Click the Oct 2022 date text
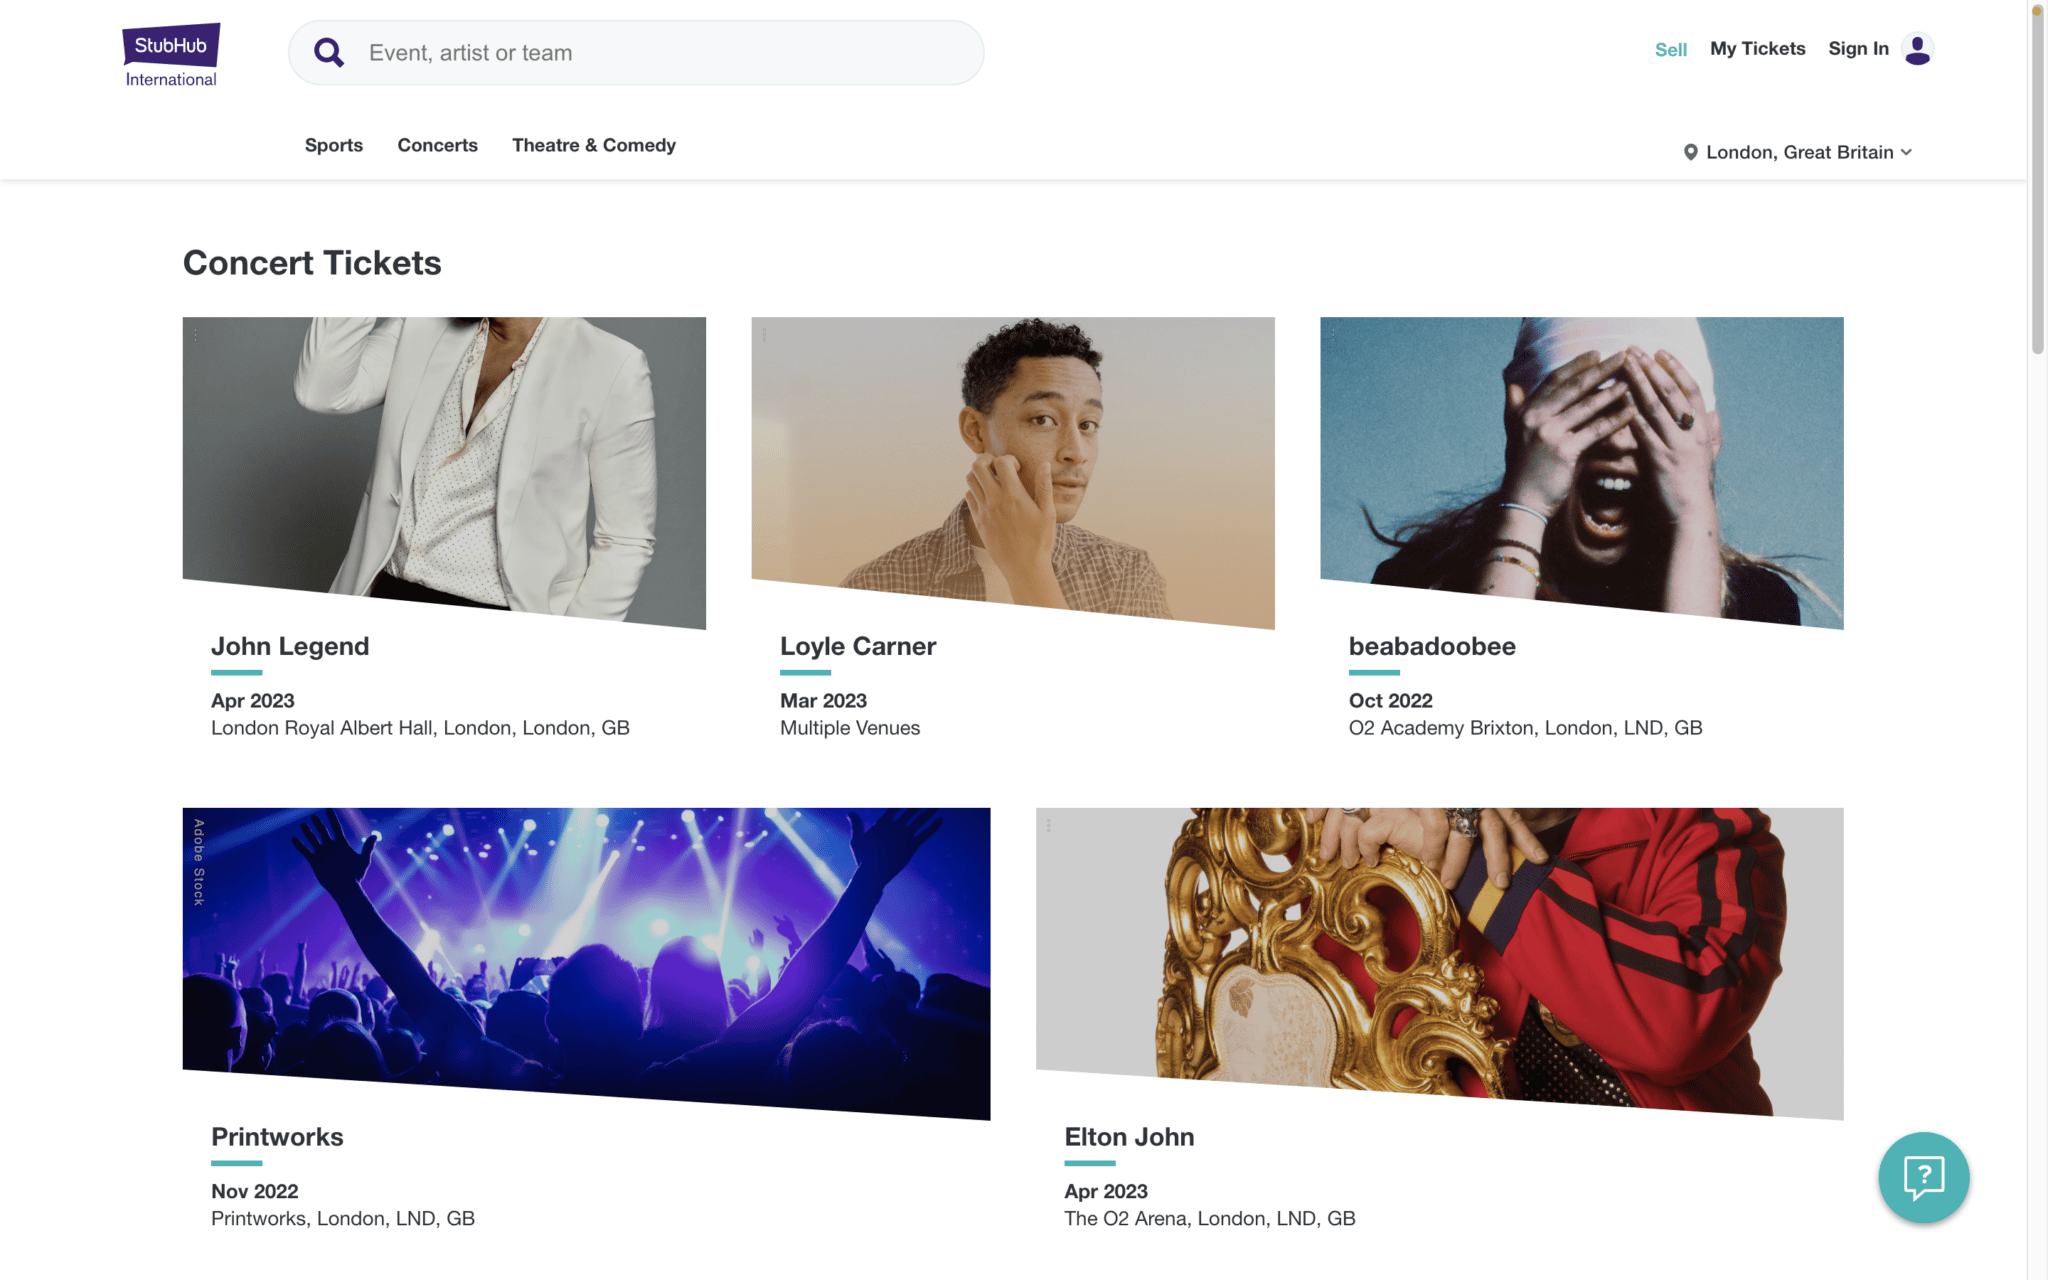Image resolution: width=2048 pixels, height=1280 pixels. [1390, 701]
